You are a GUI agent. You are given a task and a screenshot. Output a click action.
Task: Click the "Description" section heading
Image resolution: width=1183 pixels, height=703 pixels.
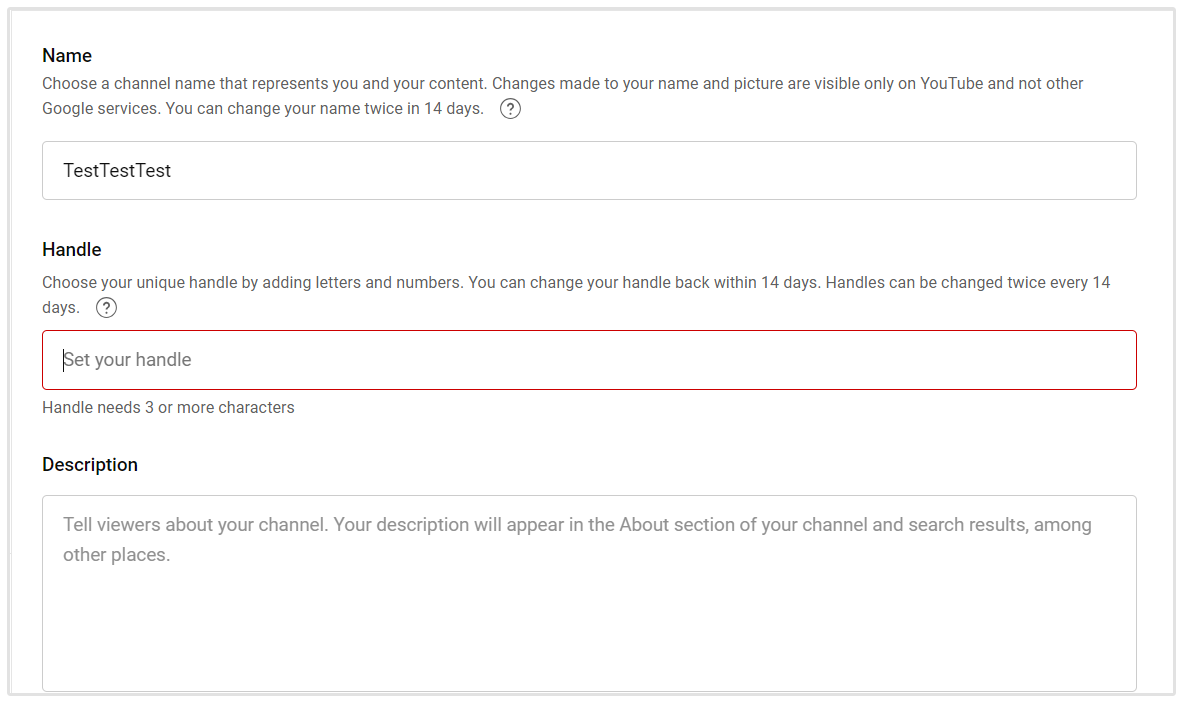[90, 465]
